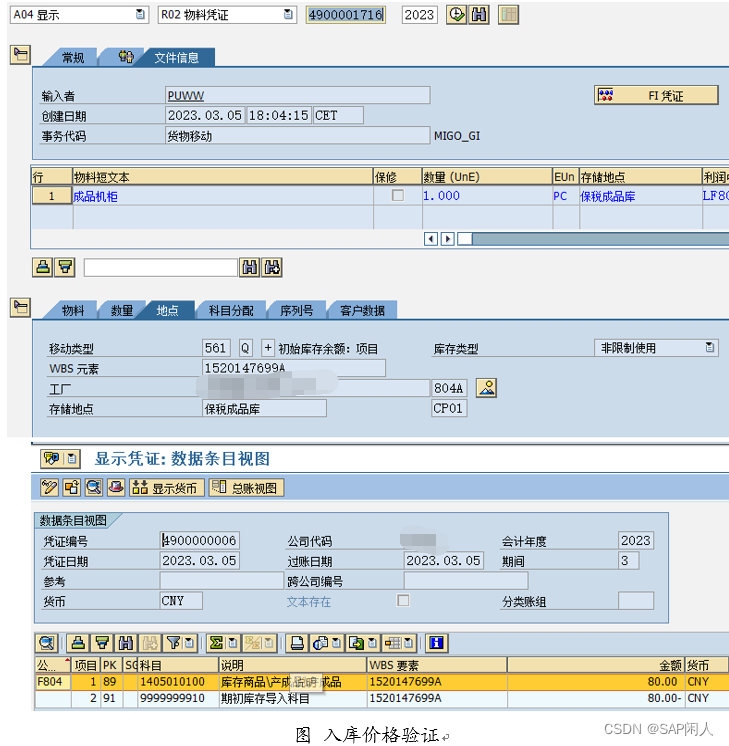Click the PUWW user link

(x=186, y=96)
